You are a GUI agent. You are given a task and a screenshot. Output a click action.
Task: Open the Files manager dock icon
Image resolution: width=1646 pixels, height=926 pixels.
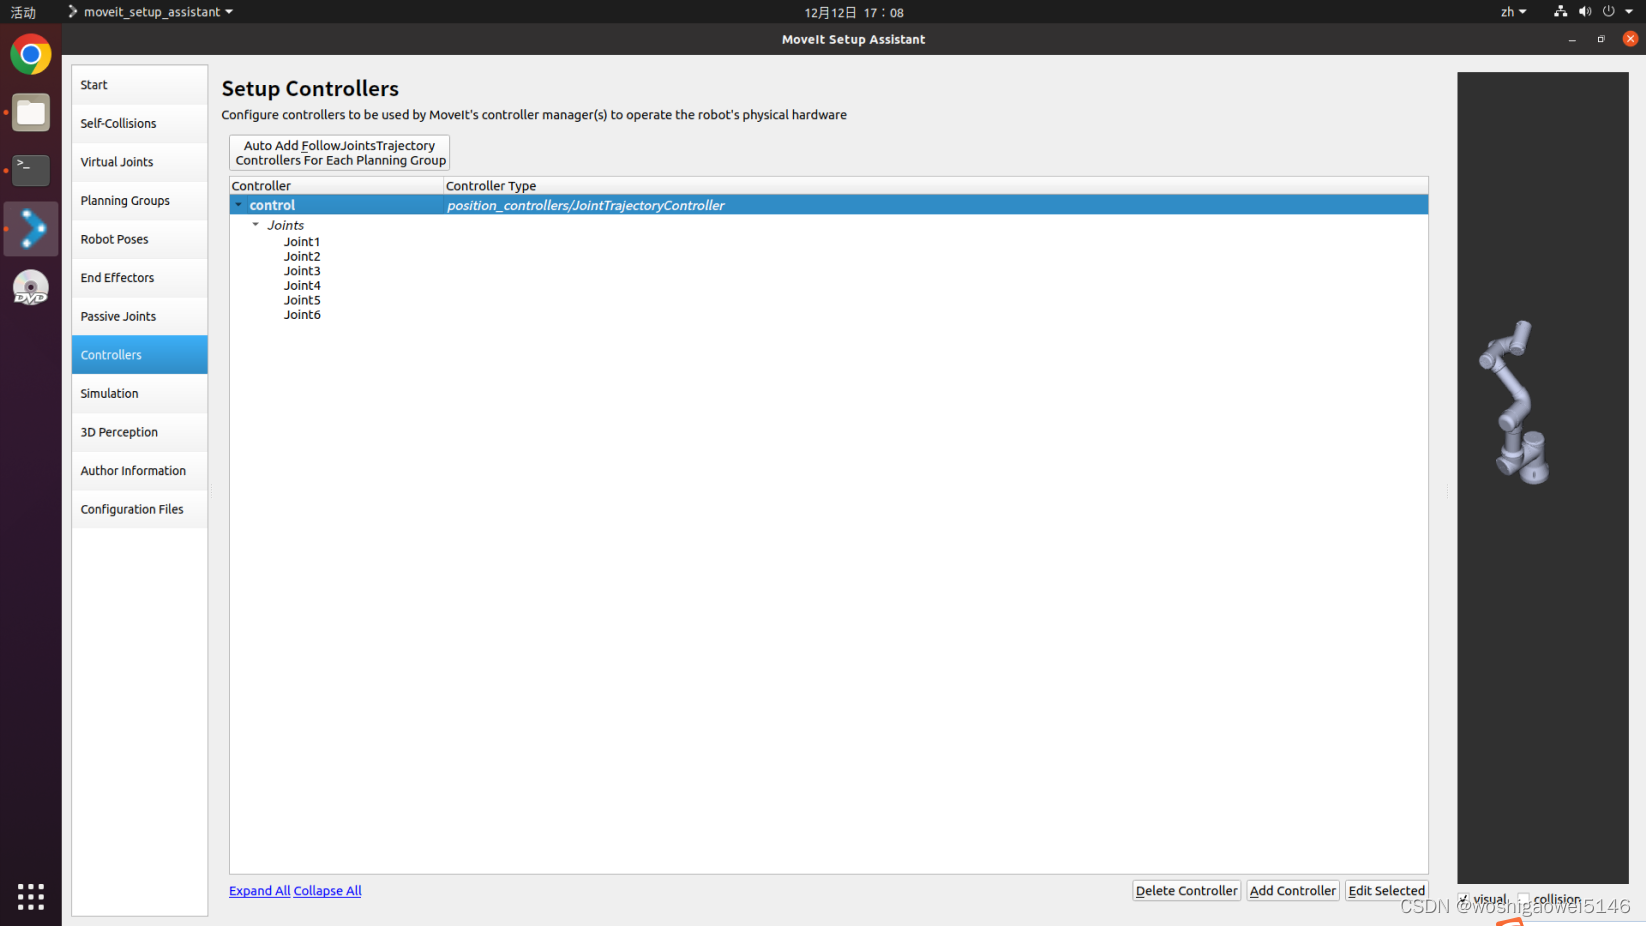coord(31,113)
